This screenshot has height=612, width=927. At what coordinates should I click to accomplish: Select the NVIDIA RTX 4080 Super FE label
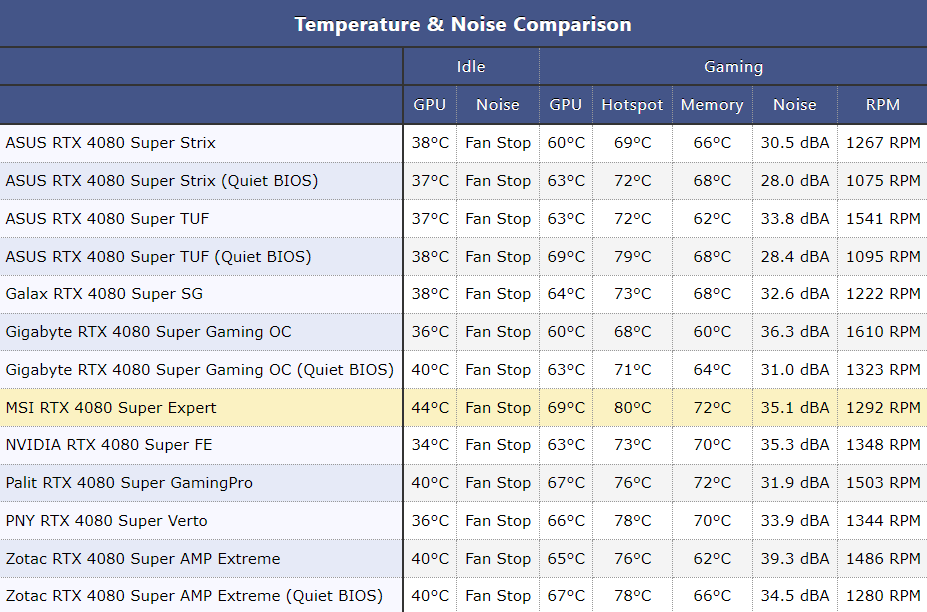click(x=109, y=445)
